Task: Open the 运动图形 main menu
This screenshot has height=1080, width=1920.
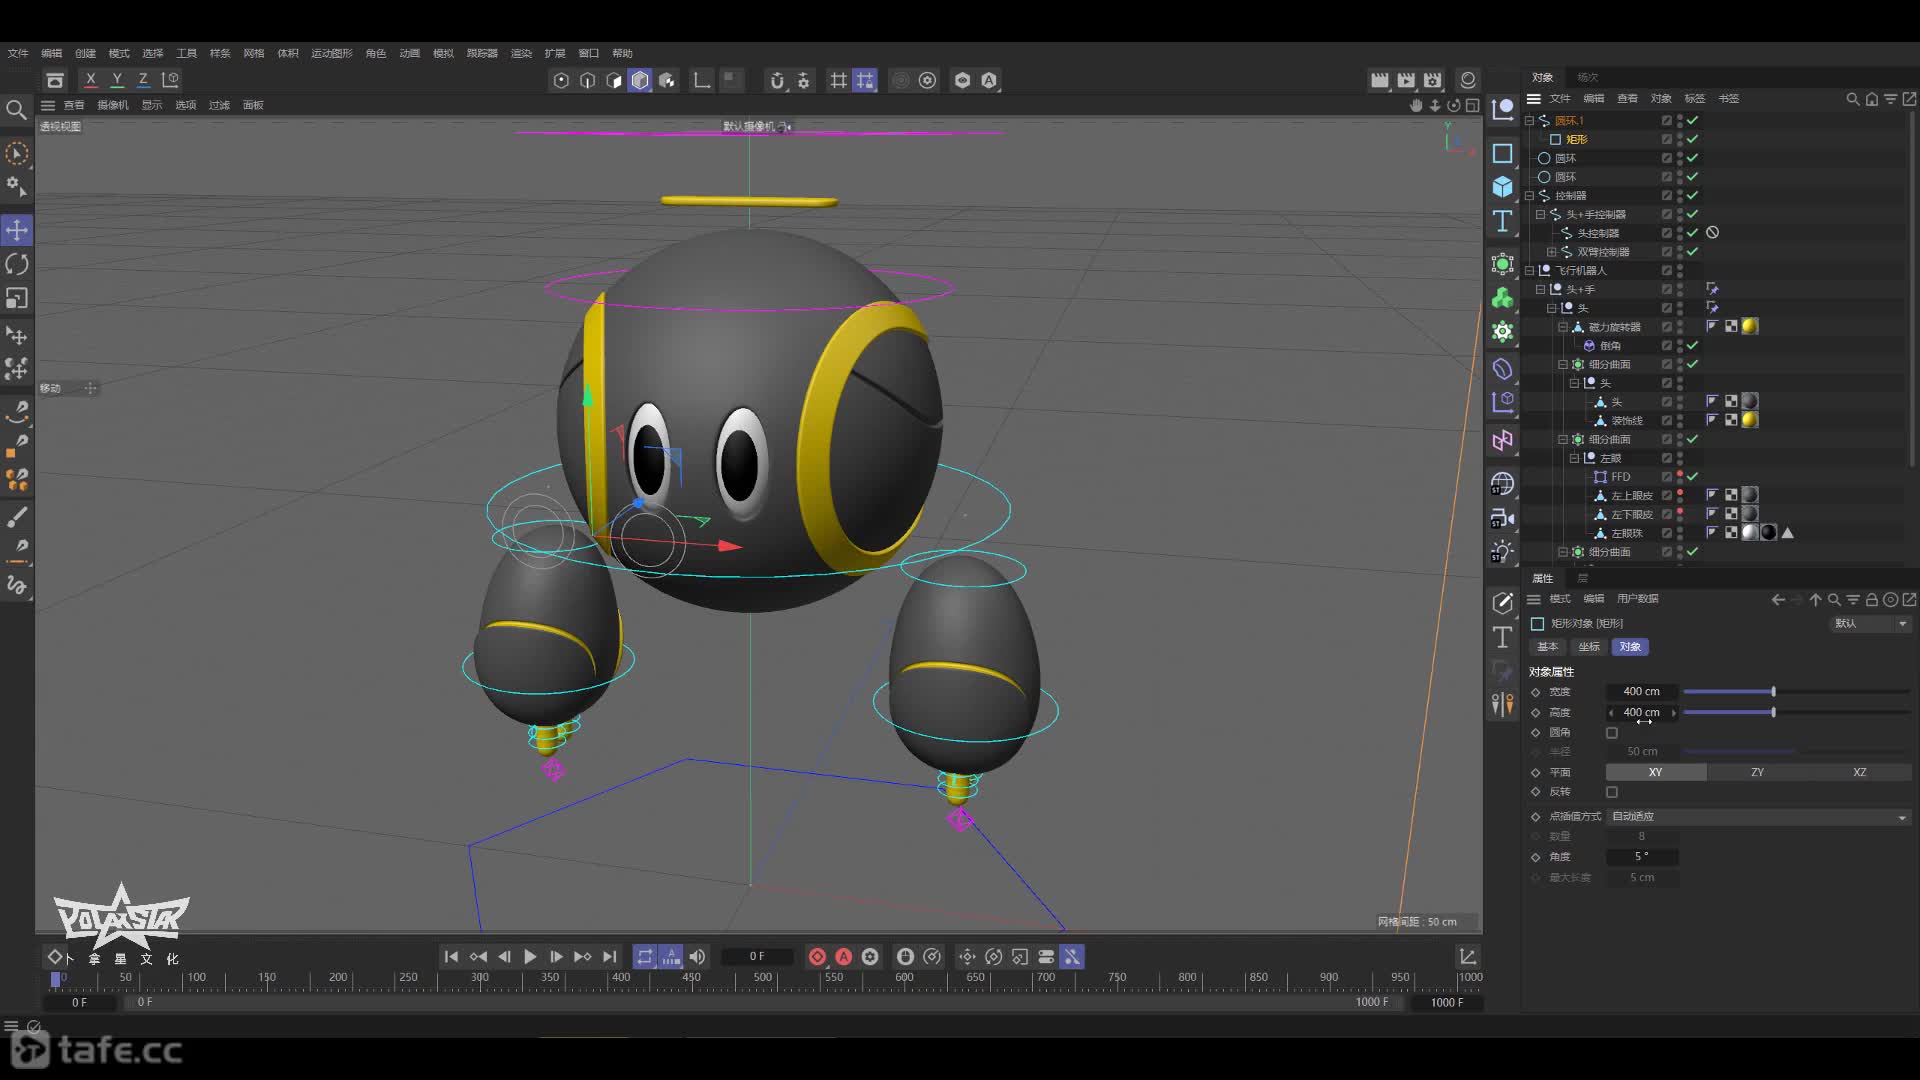Action: (x=331, y=53)
